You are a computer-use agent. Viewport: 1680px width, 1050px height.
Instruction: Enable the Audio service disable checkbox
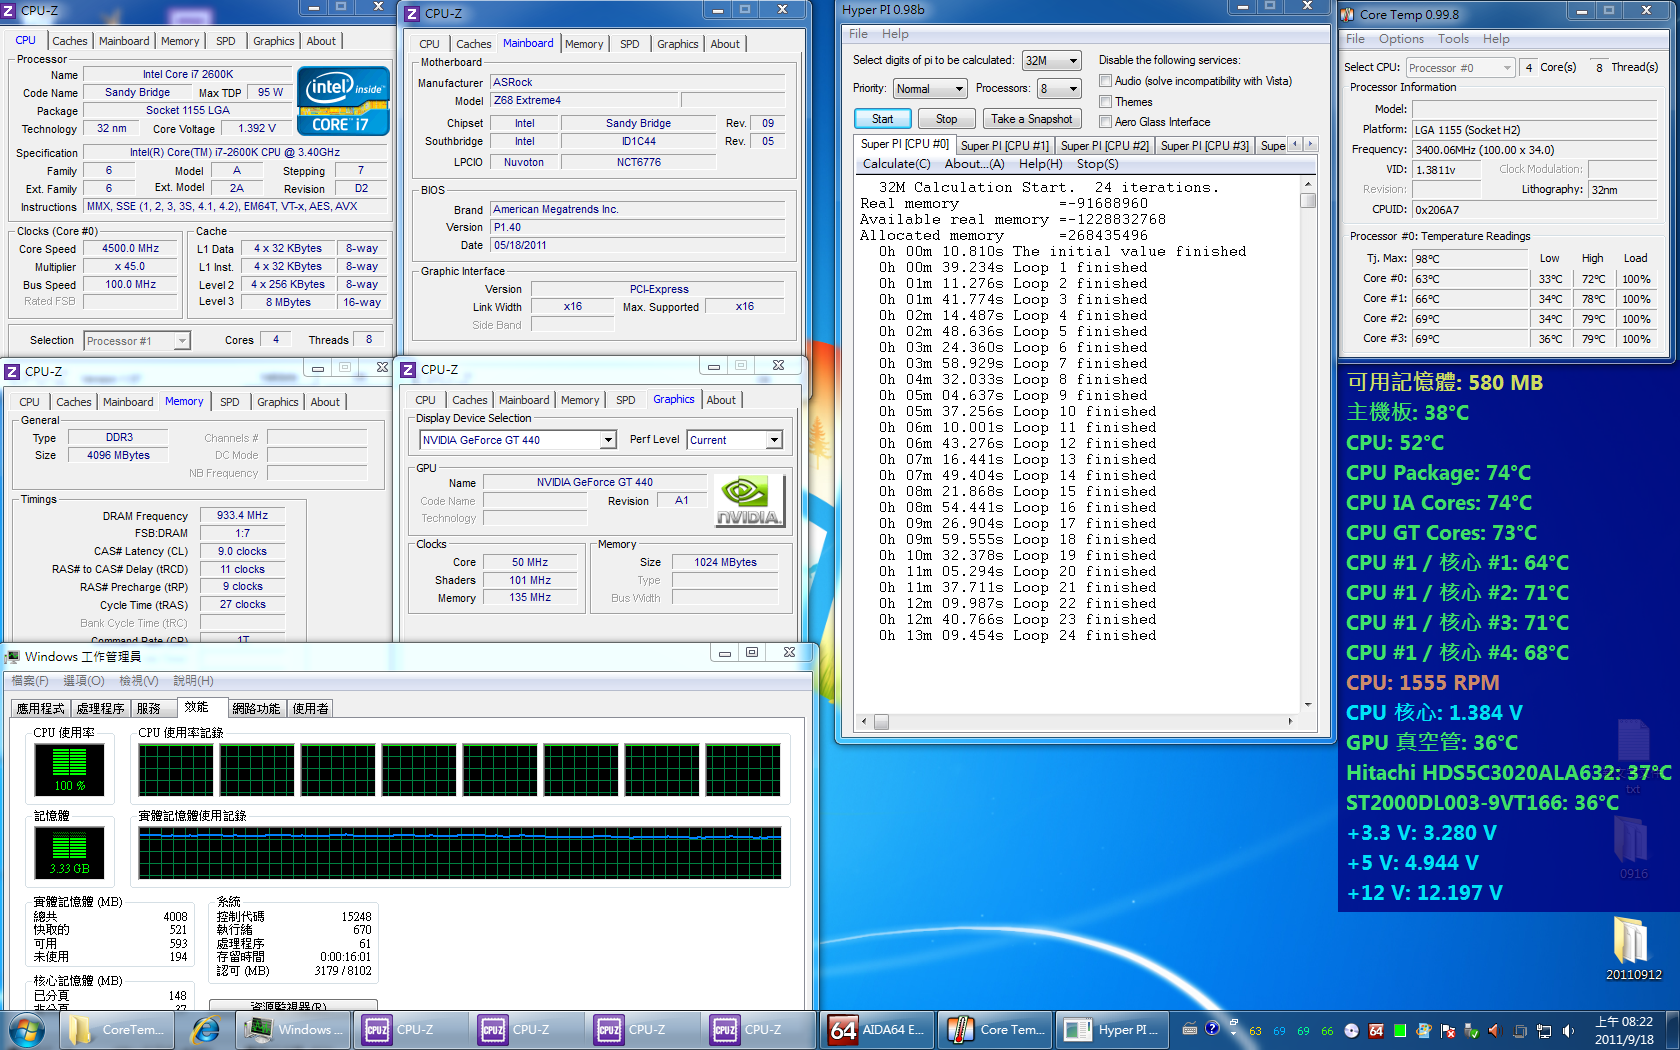pos(1106,81)
